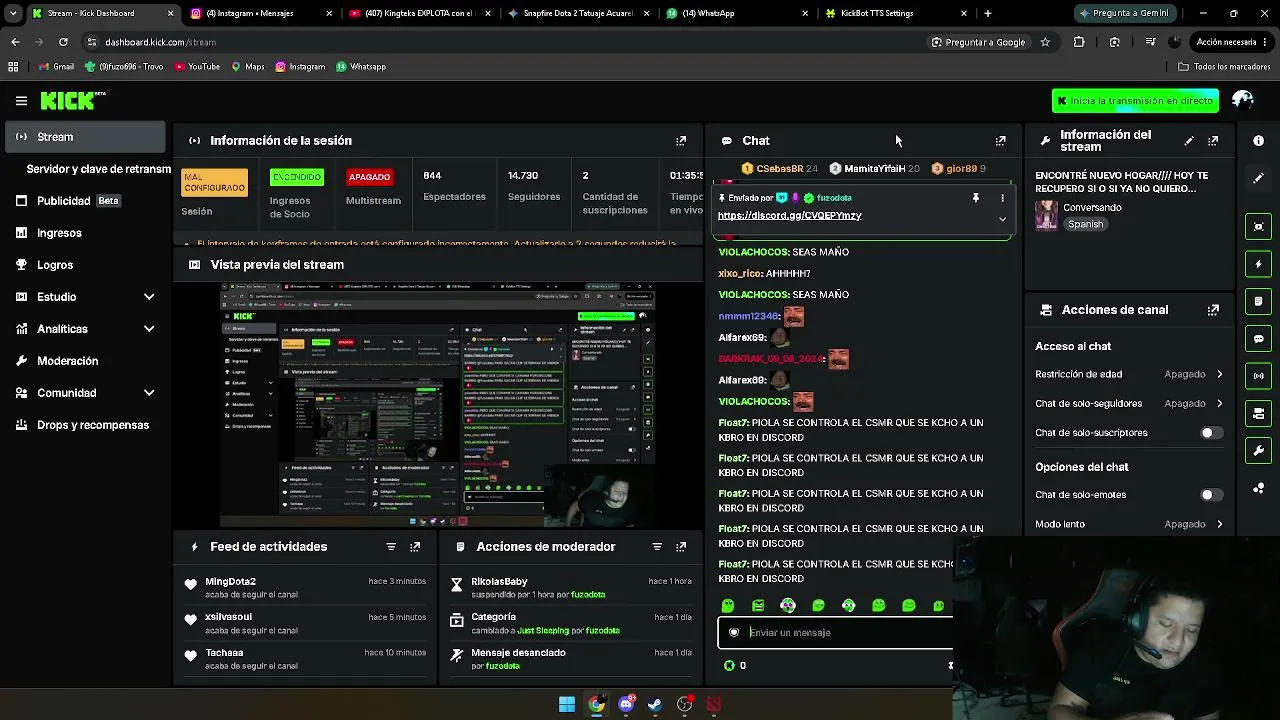Expand the pinned message chevron in chat
This screenshot has height=720, width=1280.
pos(1002,219)
